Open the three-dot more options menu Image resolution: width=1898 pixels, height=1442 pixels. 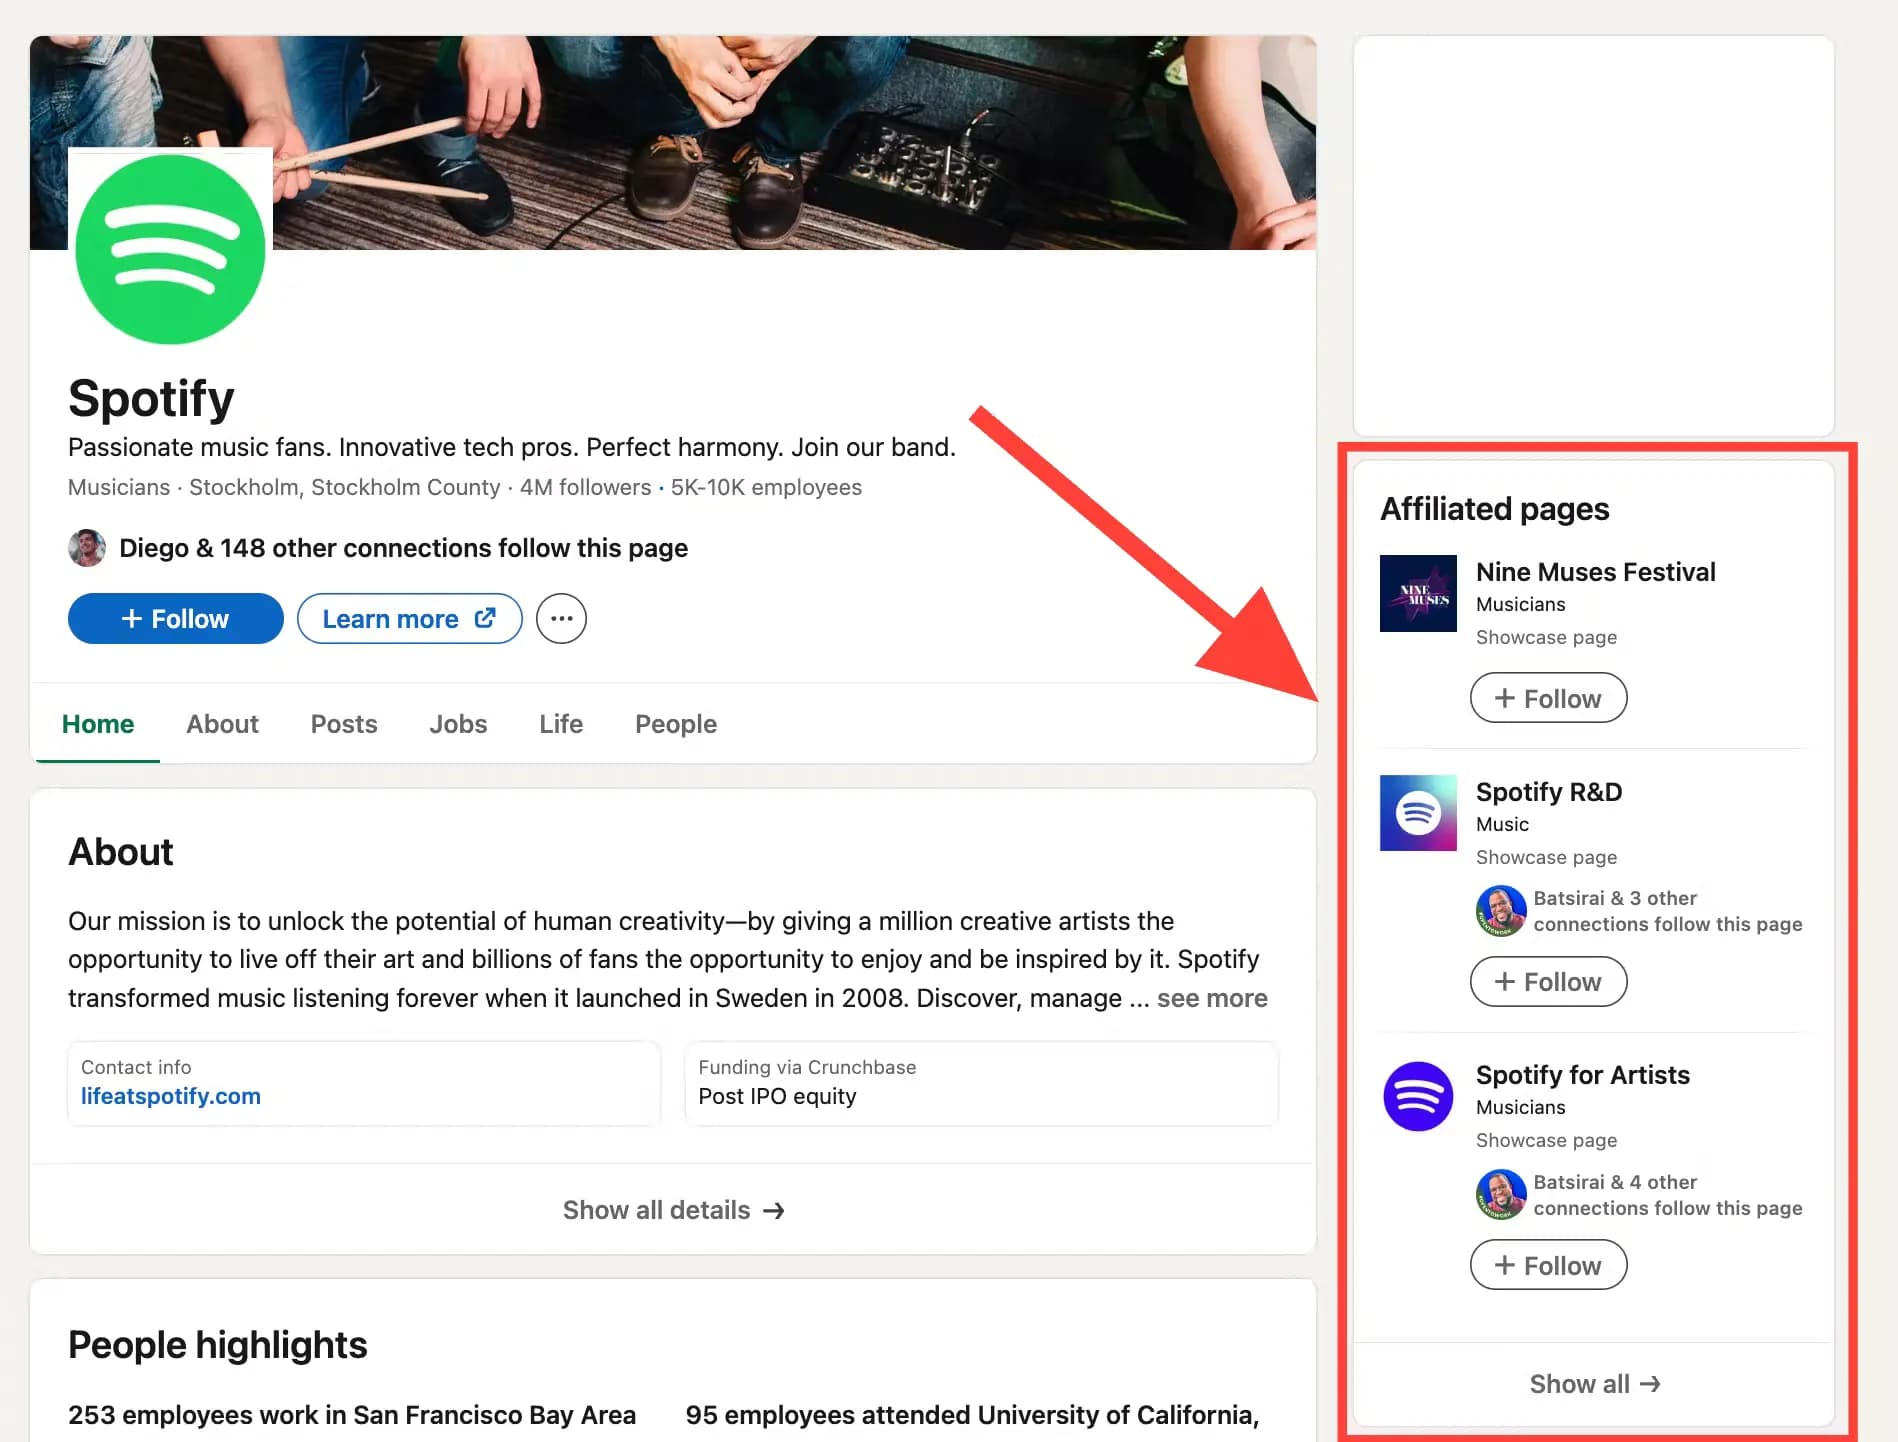[561, 618]
